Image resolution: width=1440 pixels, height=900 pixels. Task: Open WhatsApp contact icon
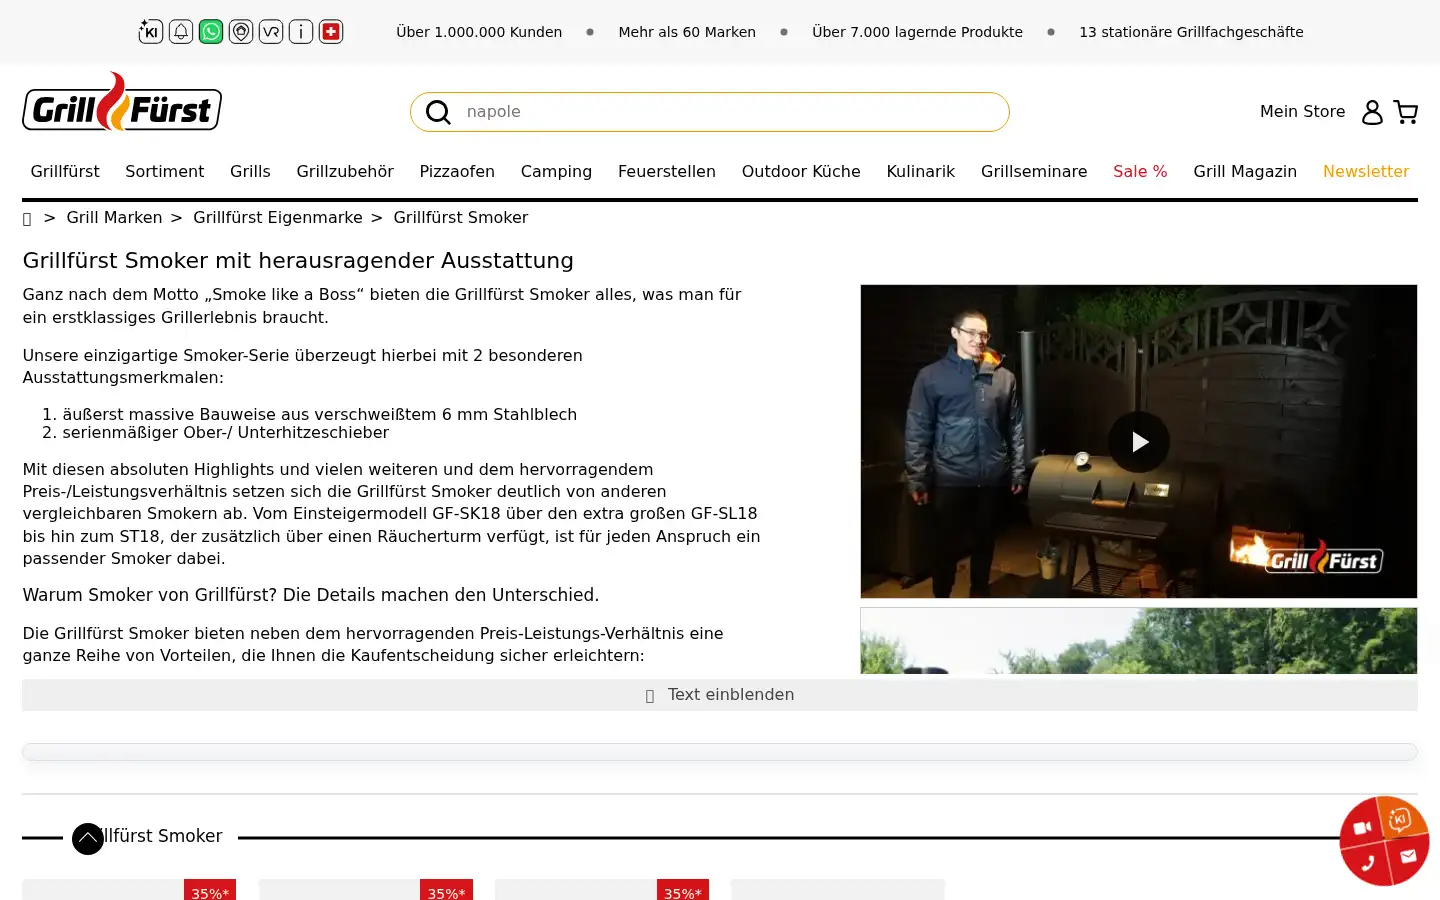point(211,32)
